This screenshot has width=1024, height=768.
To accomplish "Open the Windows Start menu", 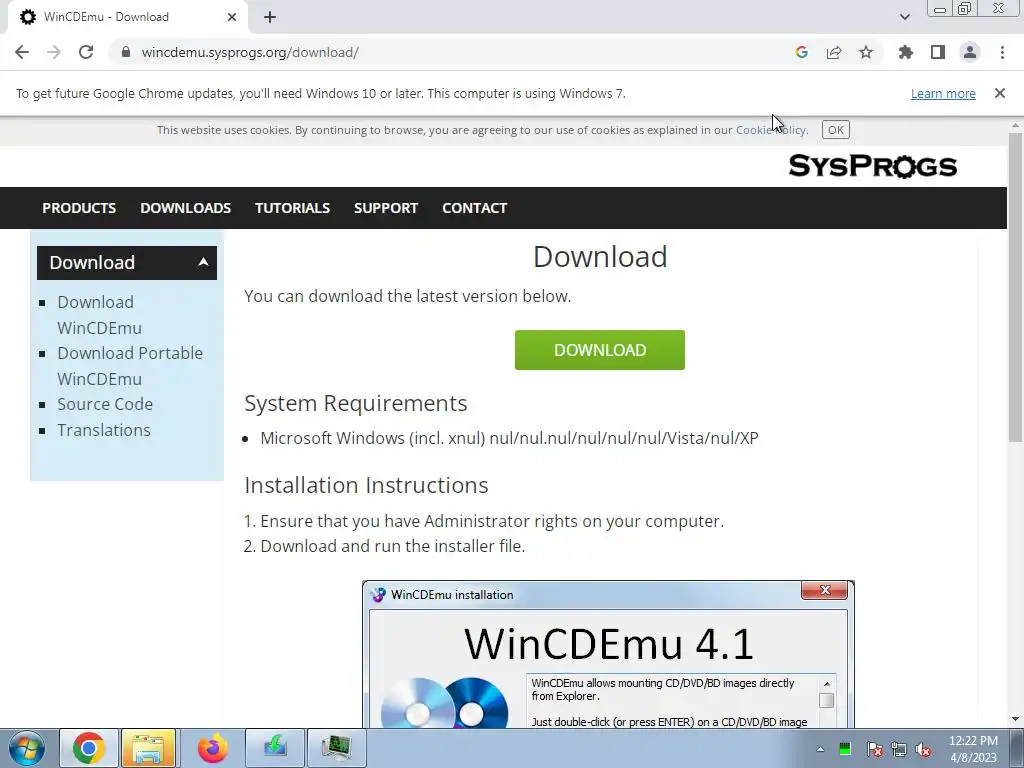I will [x=27, y=748].
